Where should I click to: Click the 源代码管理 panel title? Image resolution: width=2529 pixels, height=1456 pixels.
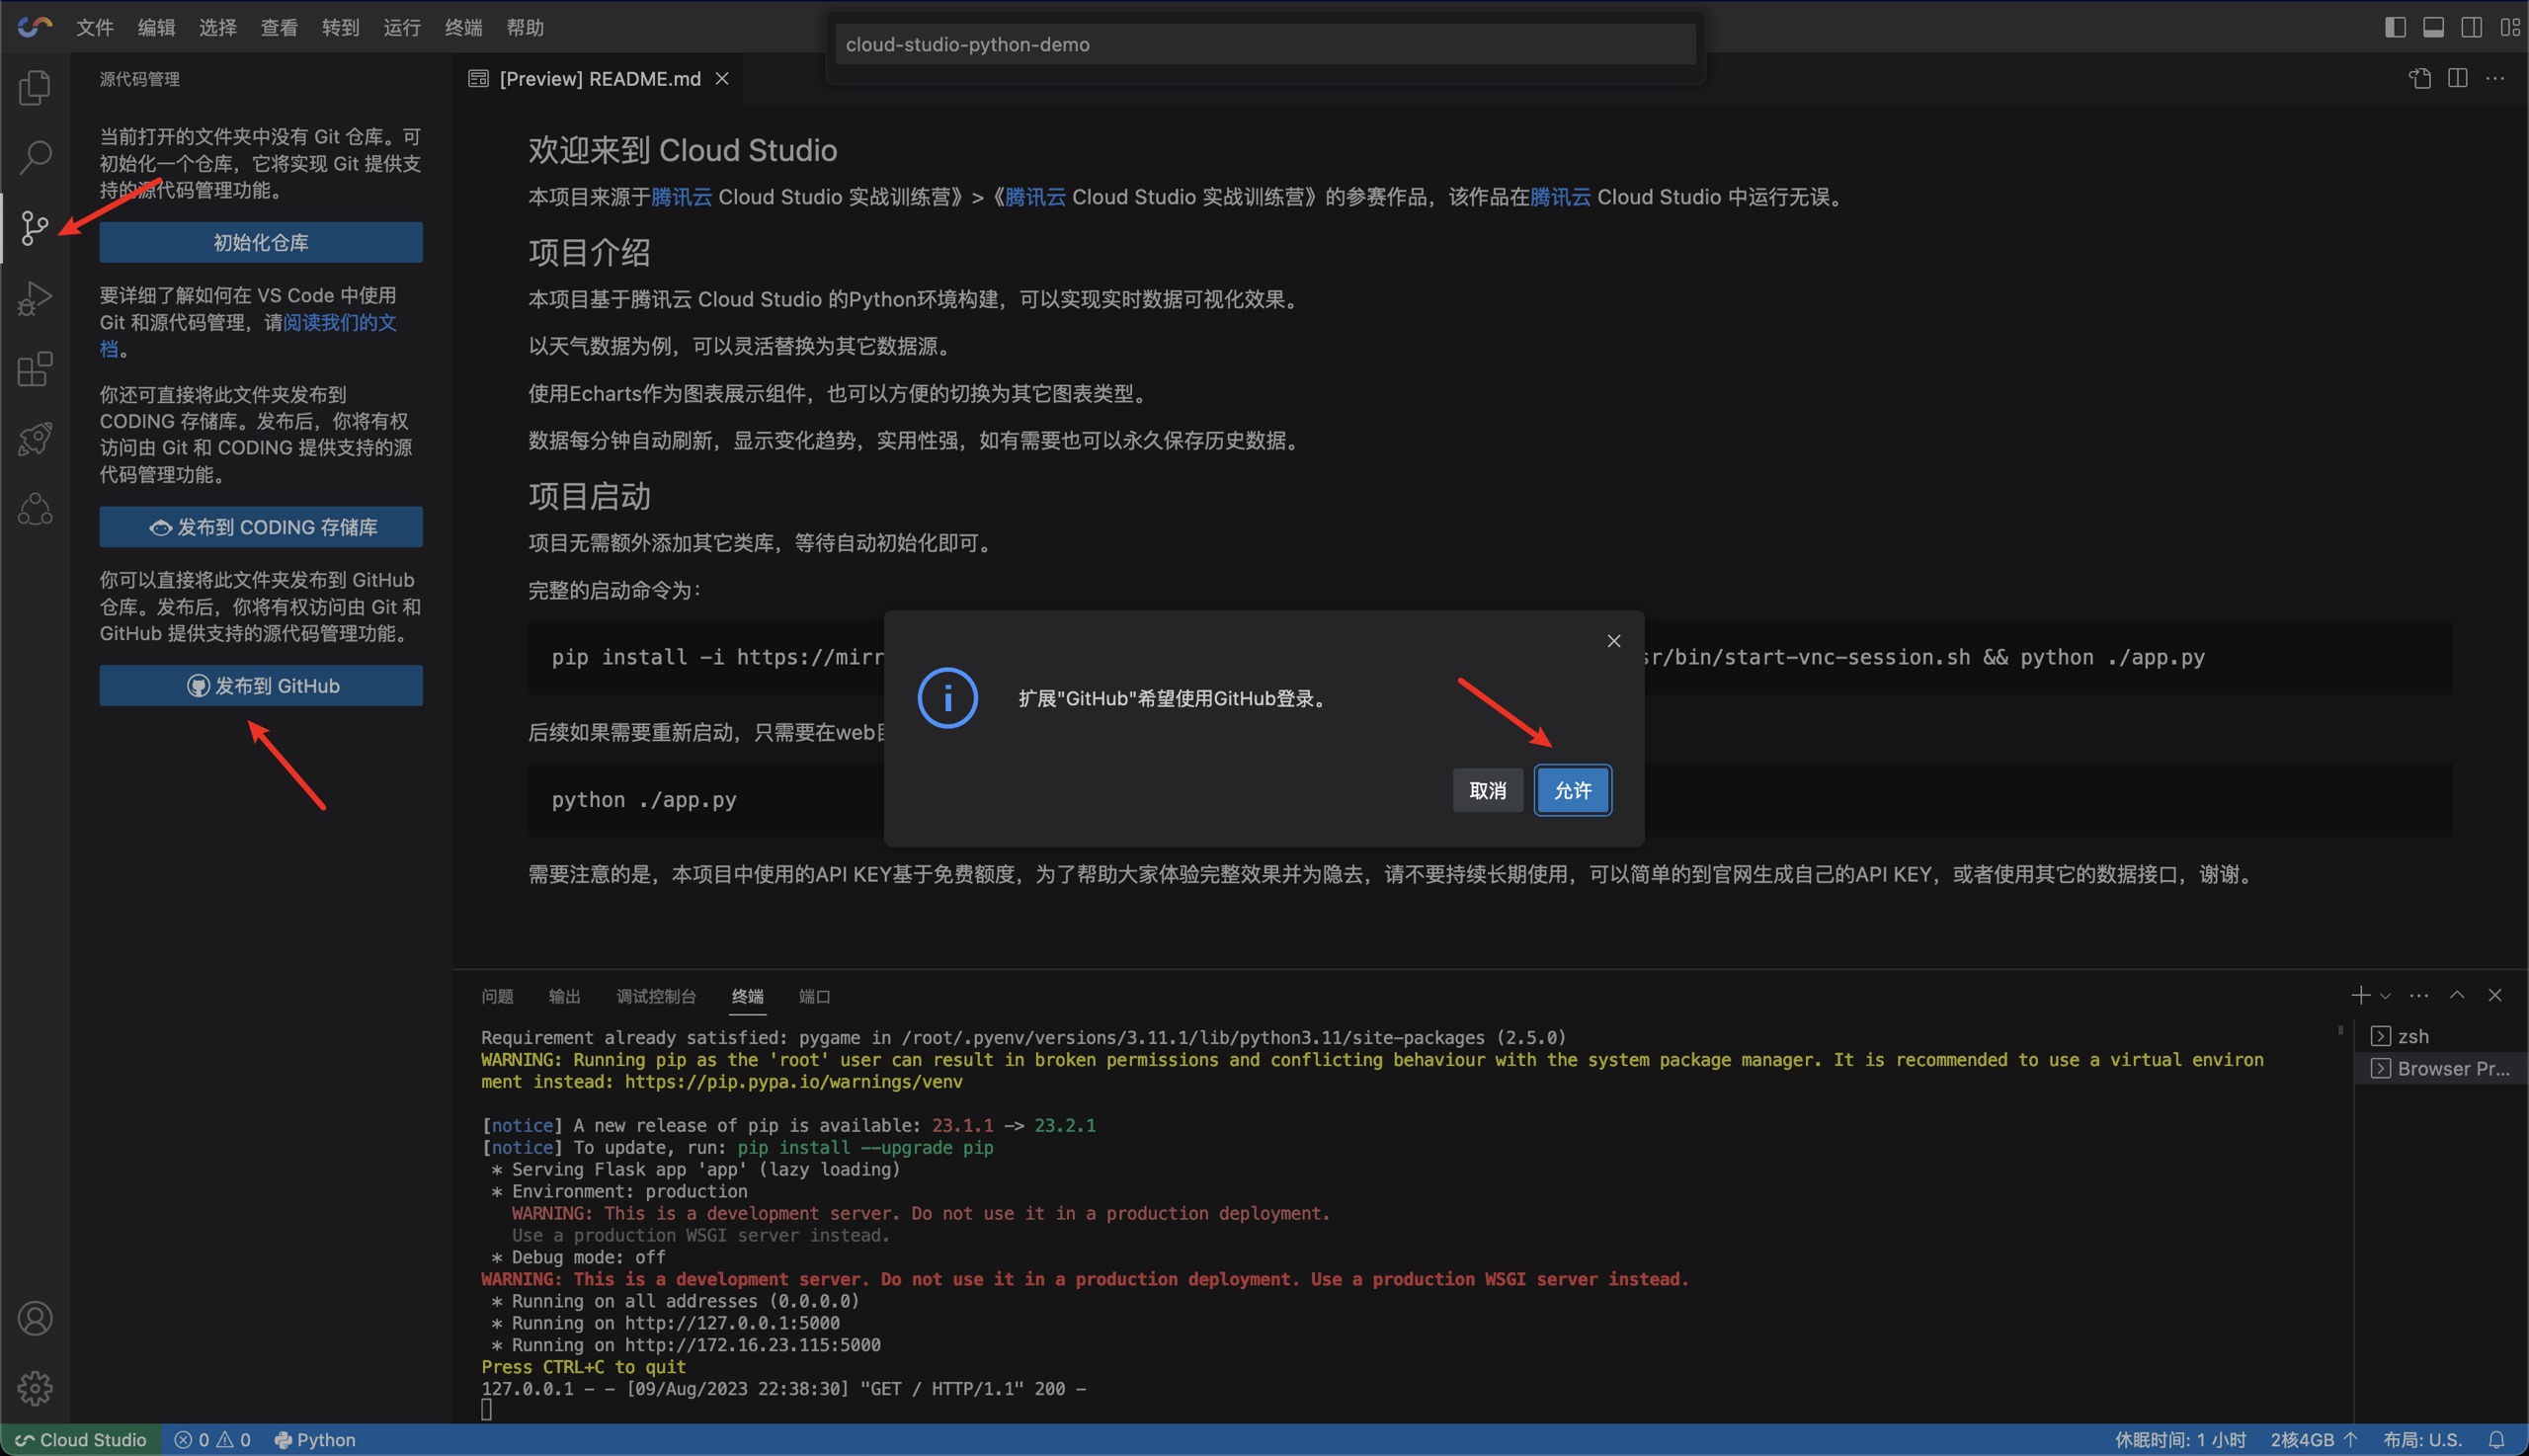140,79
